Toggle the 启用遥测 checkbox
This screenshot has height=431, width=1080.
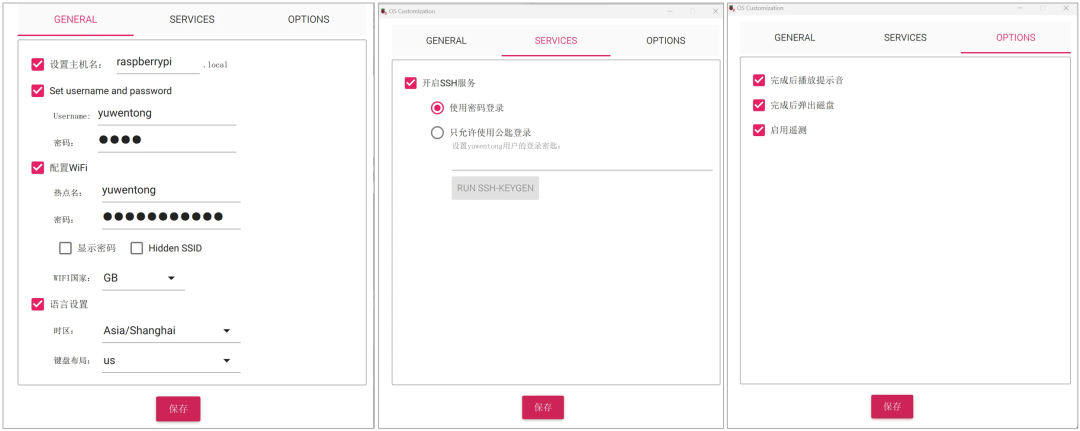point(759,129)
